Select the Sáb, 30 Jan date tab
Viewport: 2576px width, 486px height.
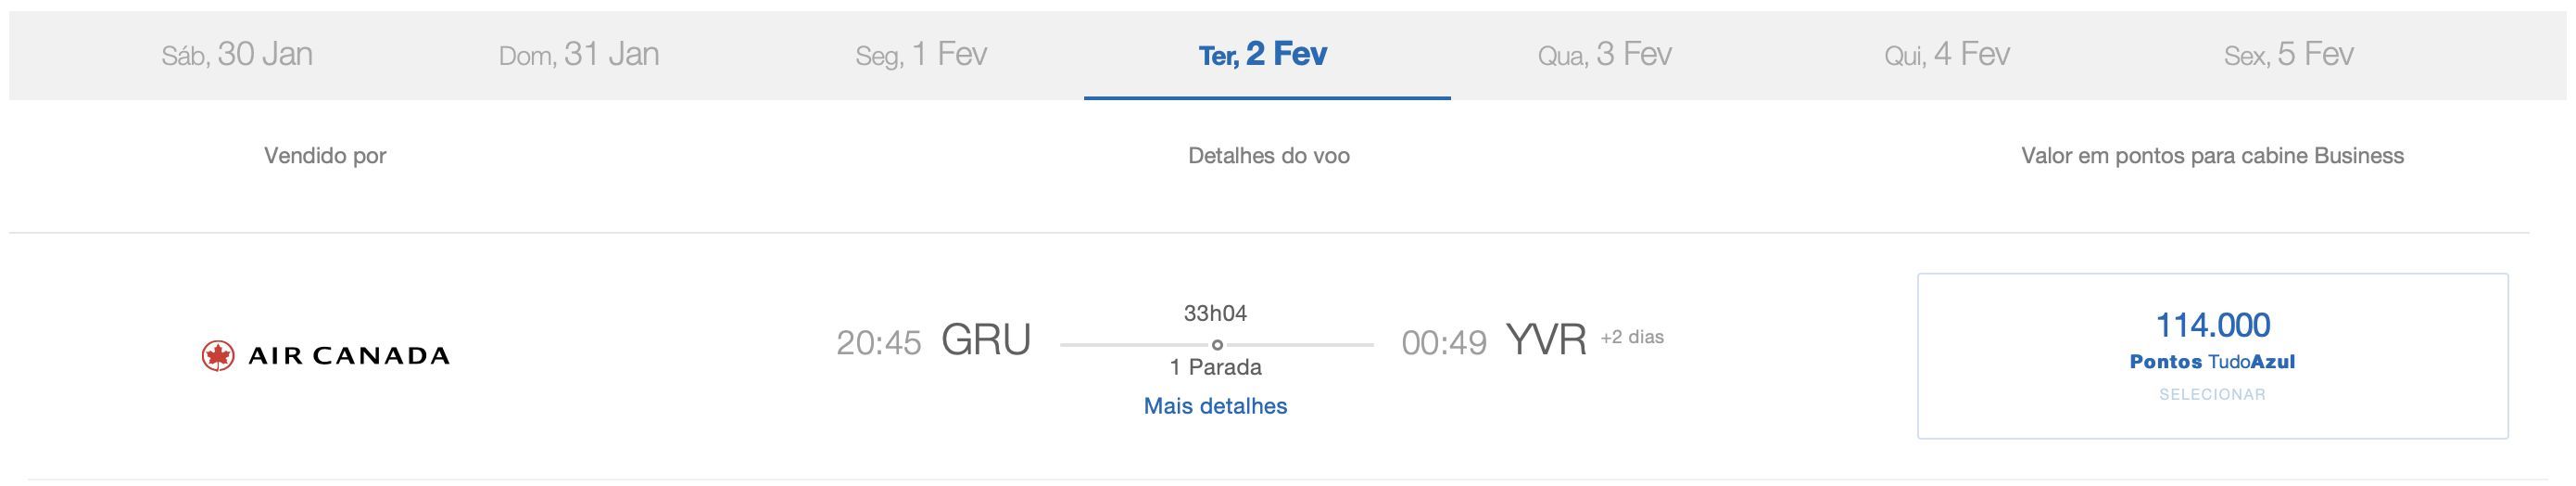click(237, 54)
